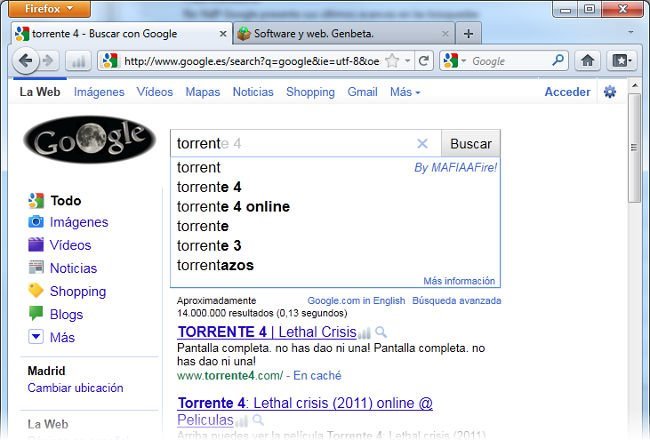Select suggestion 'torrent'
This screenshot has height=440, width=650.
point(335,168)
